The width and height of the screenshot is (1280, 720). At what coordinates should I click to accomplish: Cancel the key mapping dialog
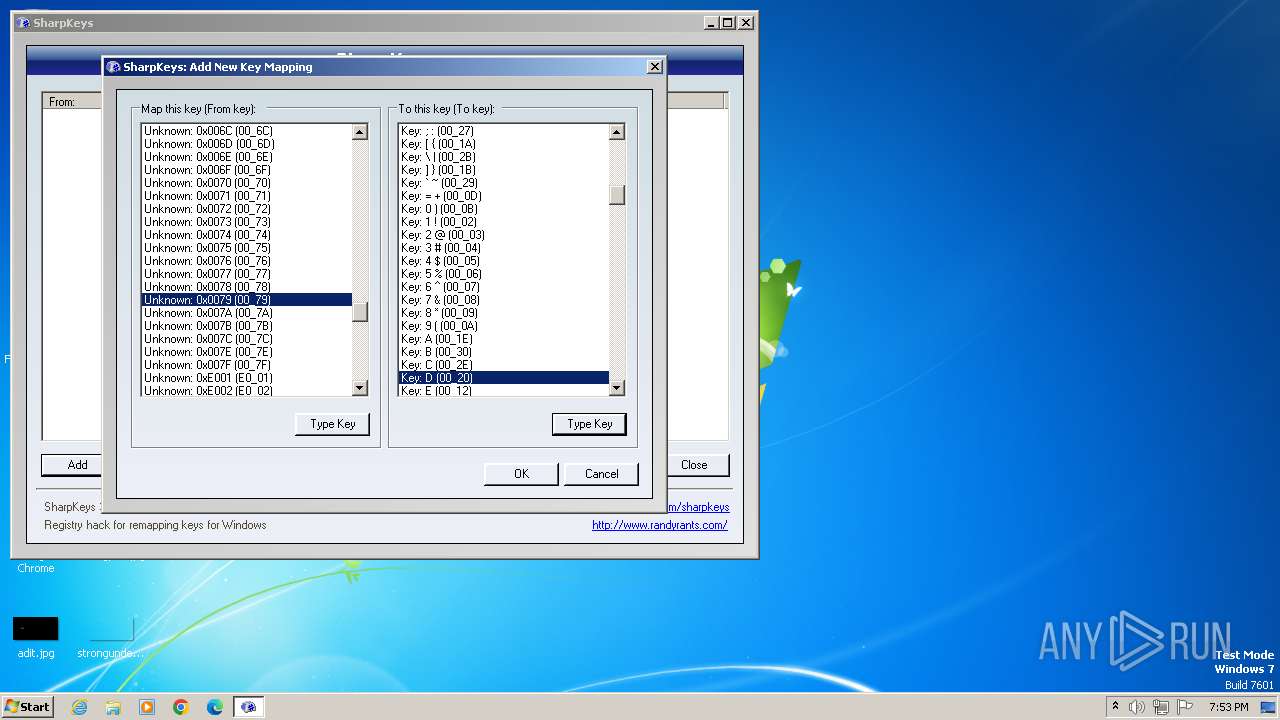[x=602, y=474]
